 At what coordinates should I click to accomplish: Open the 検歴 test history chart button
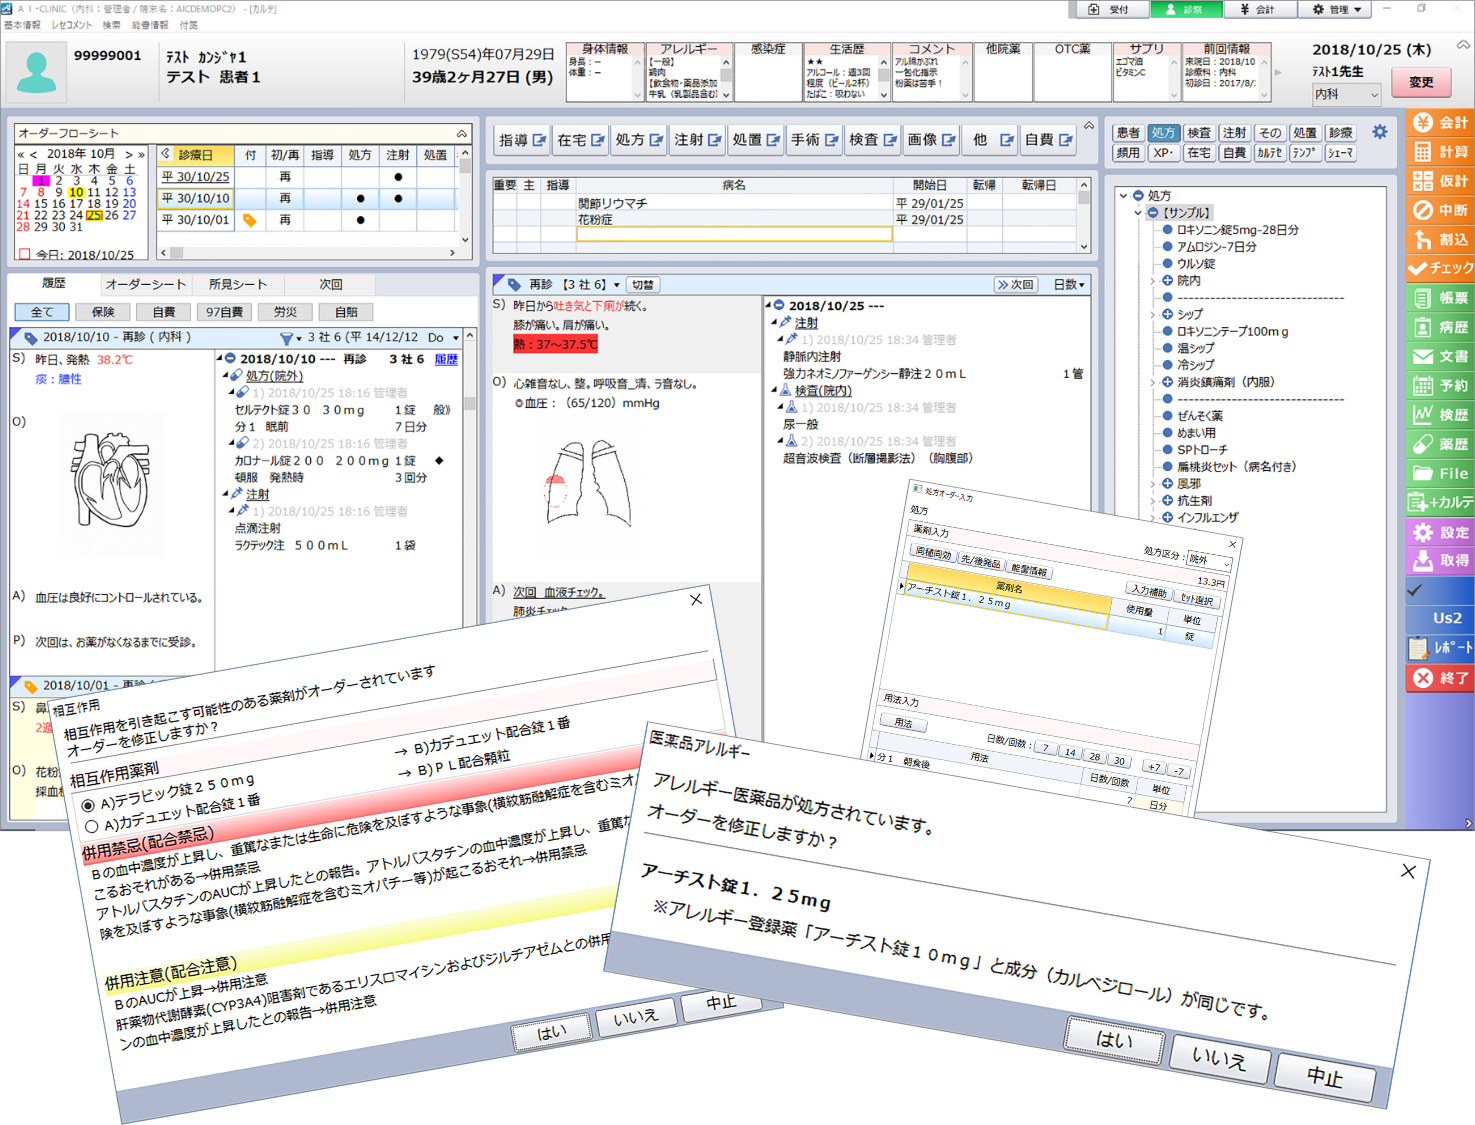tap(1440, 415)
